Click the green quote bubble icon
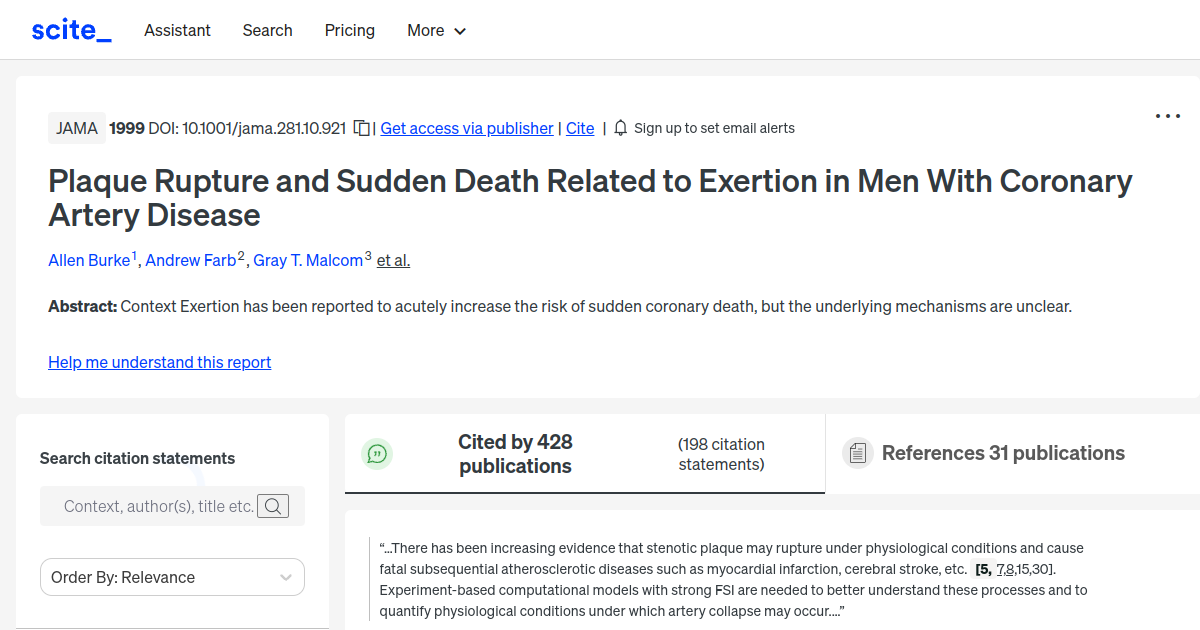1200x630 pixels. click(377, 454)
